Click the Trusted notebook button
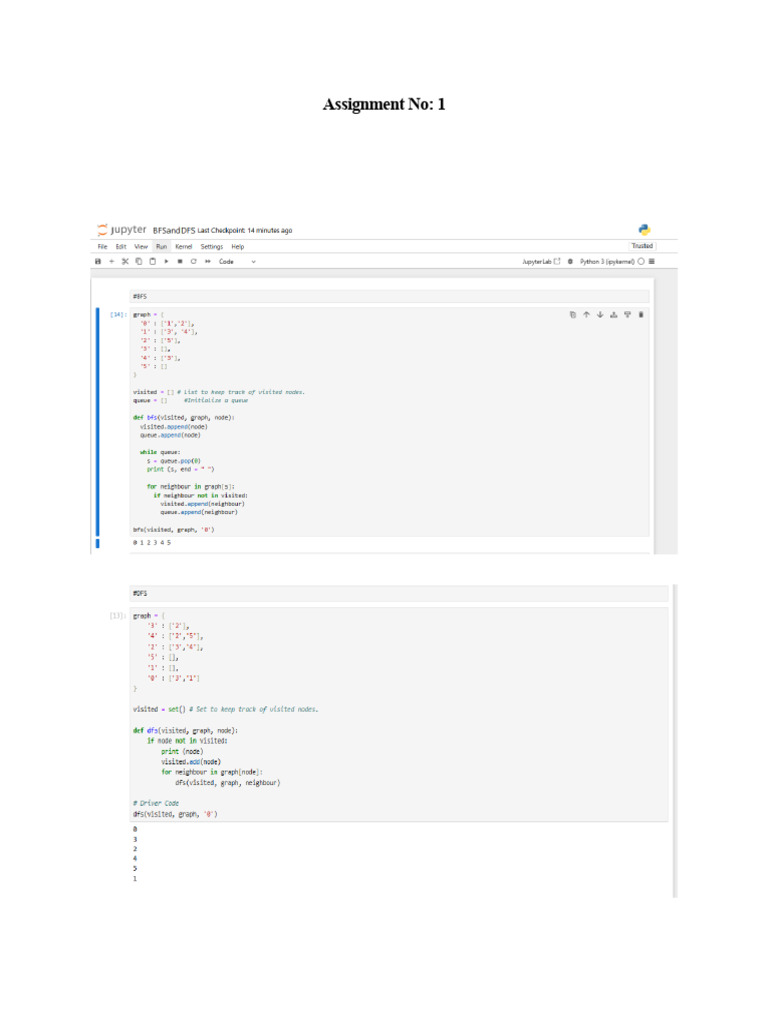768x1024 pixels. (642, 246)
